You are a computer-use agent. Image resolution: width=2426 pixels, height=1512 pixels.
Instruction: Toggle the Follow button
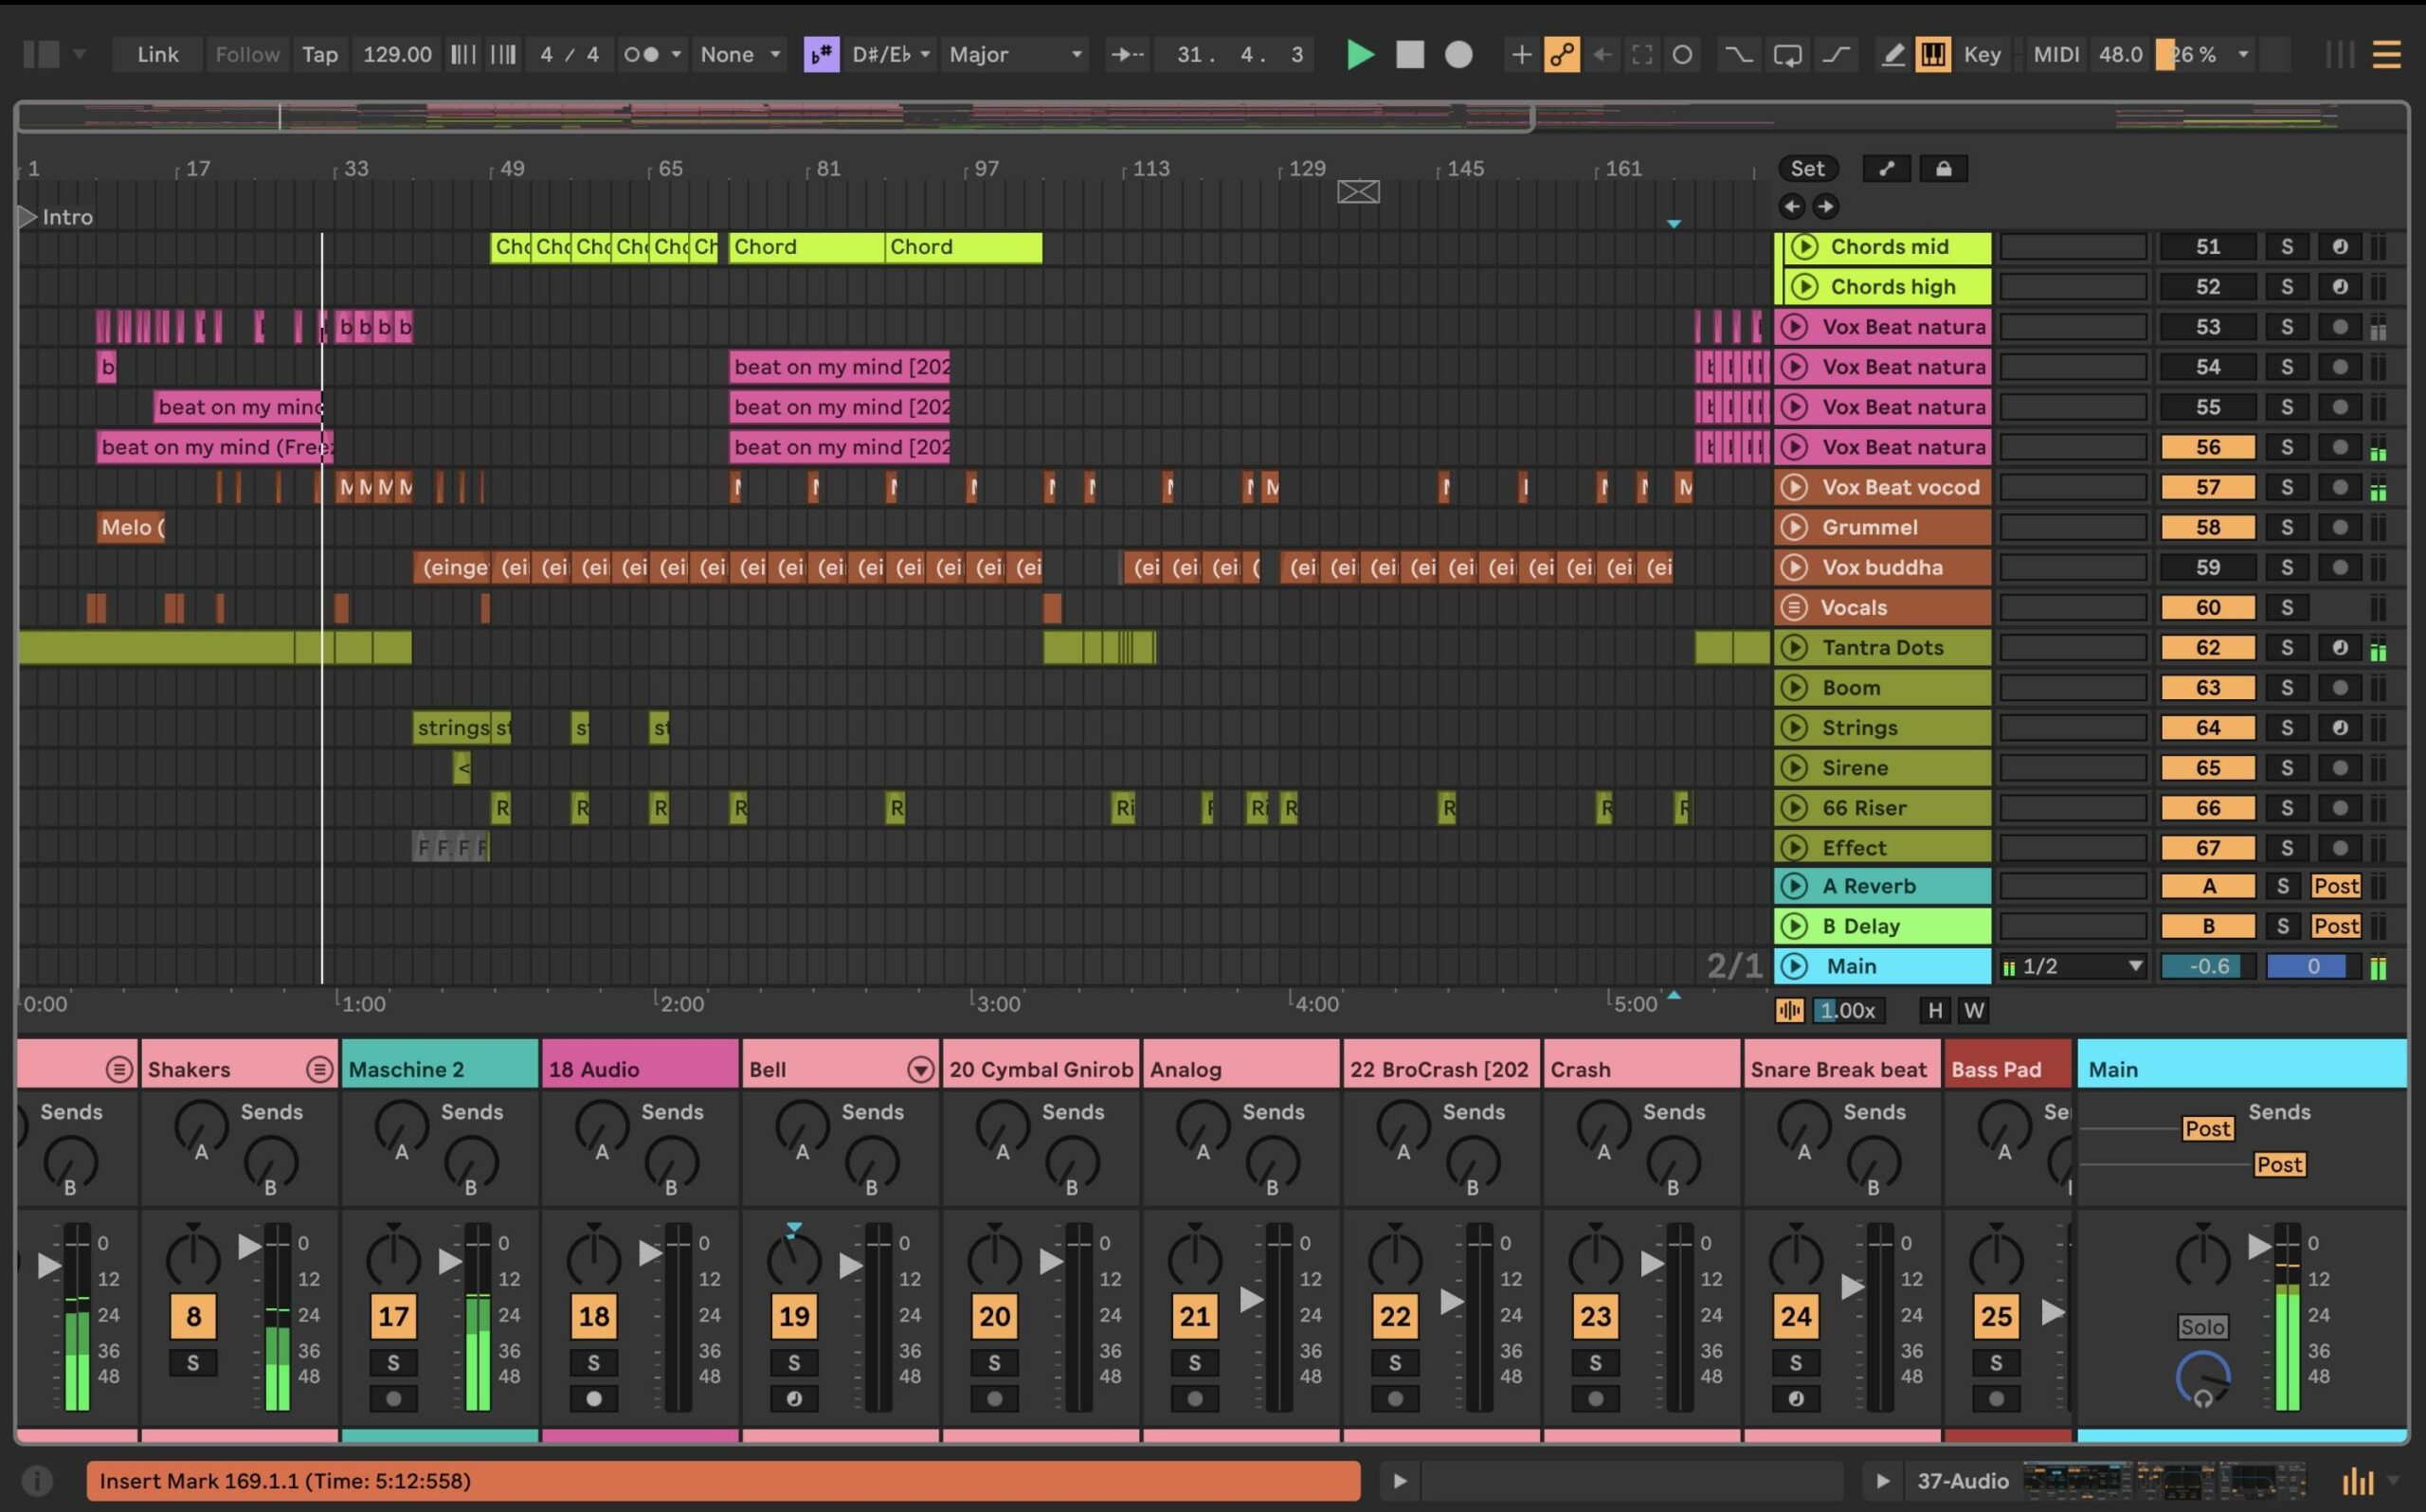(247, 54)
